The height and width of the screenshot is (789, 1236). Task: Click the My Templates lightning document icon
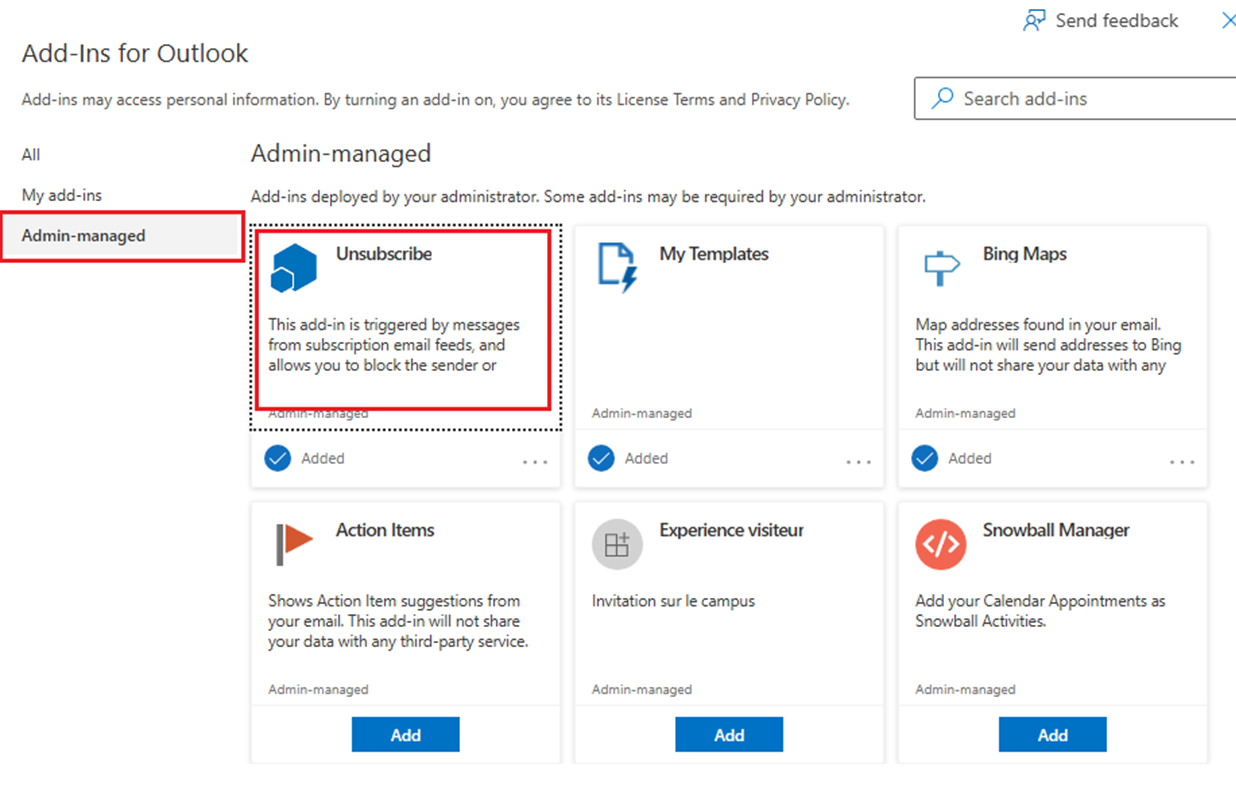tap(618, 265)
